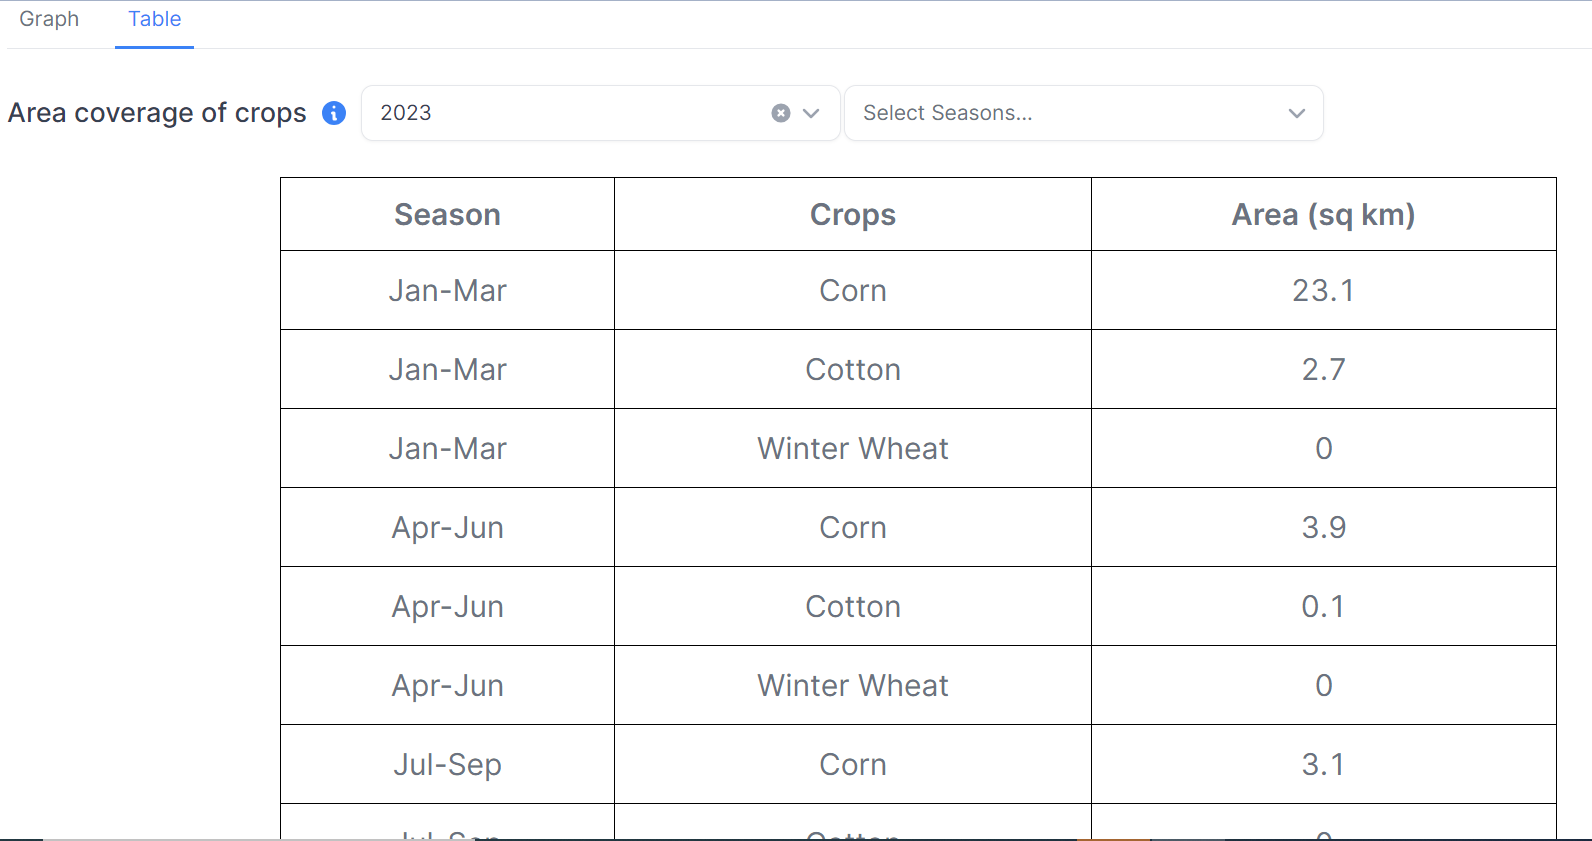
Task: Switch to the Graph tab
Action: coord(49,19)
